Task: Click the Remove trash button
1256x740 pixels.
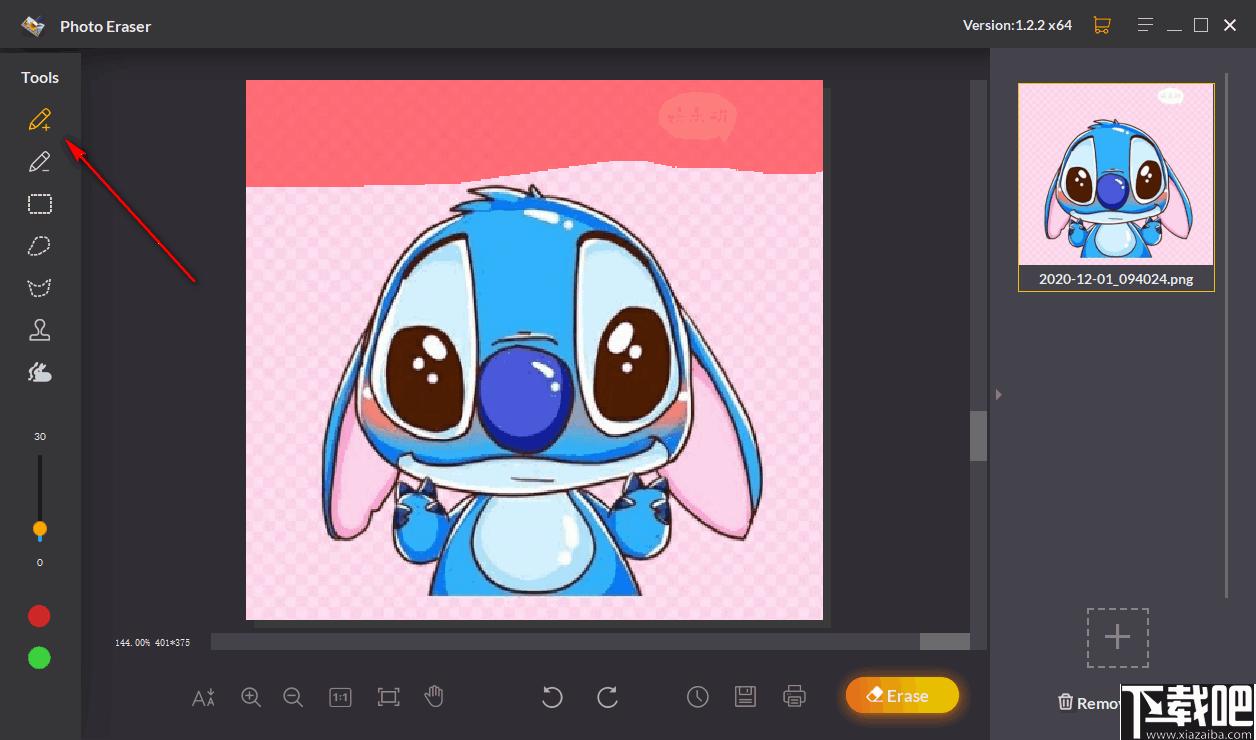Action: [1089, 703]
